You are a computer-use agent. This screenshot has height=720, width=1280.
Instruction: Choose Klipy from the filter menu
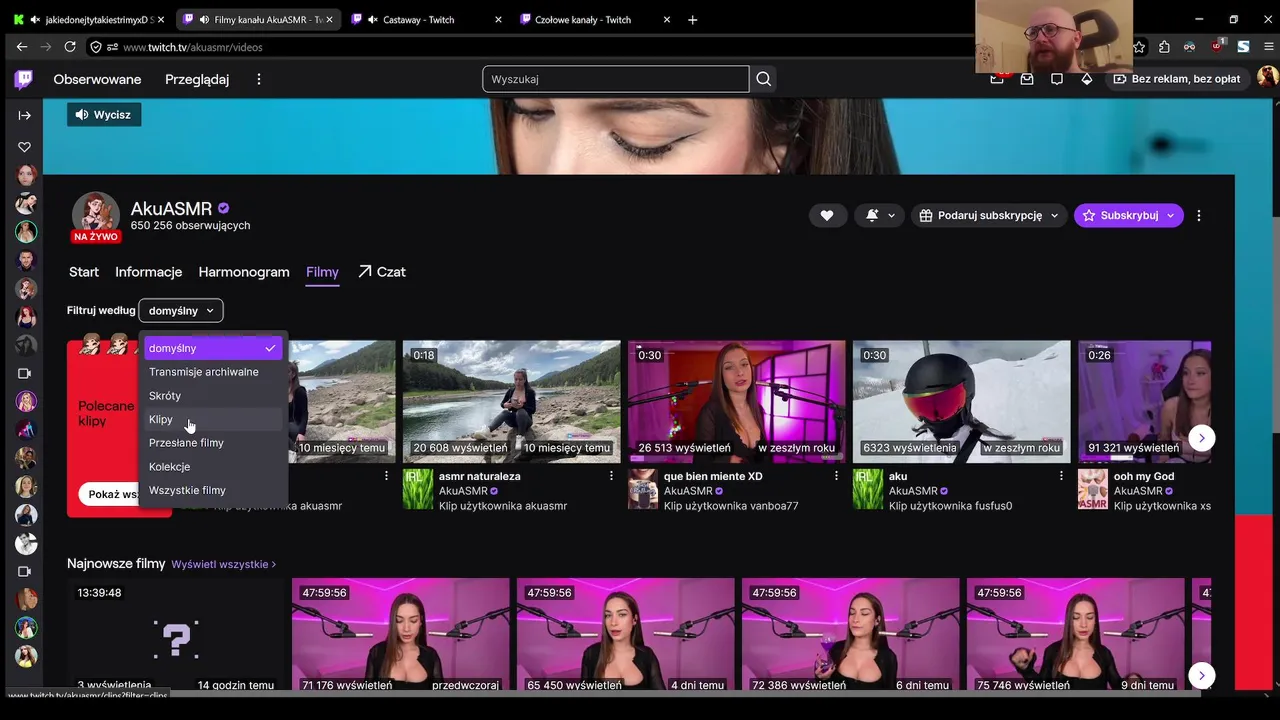[213, 419]
